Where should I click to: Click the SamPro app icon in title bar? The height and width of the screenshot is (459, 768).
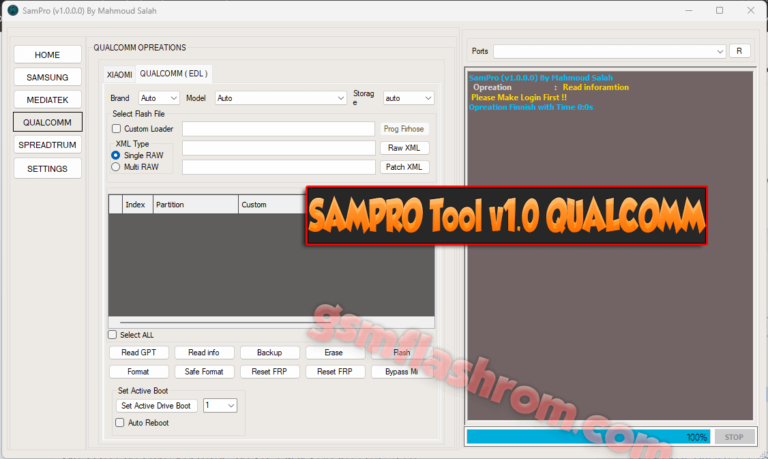tap(12, 10)
